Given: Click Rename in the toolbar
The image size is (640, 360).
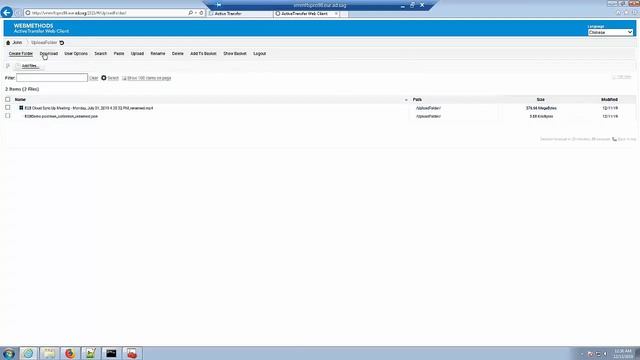Looking at the screenshot, I should 158,53.
